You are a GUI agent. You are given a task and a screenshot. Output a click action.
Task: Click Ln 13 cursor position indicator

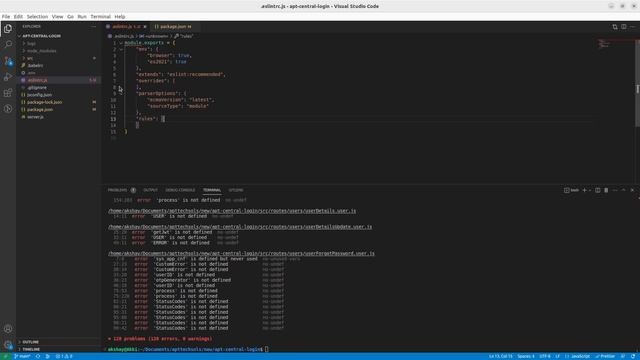[500, 356]
